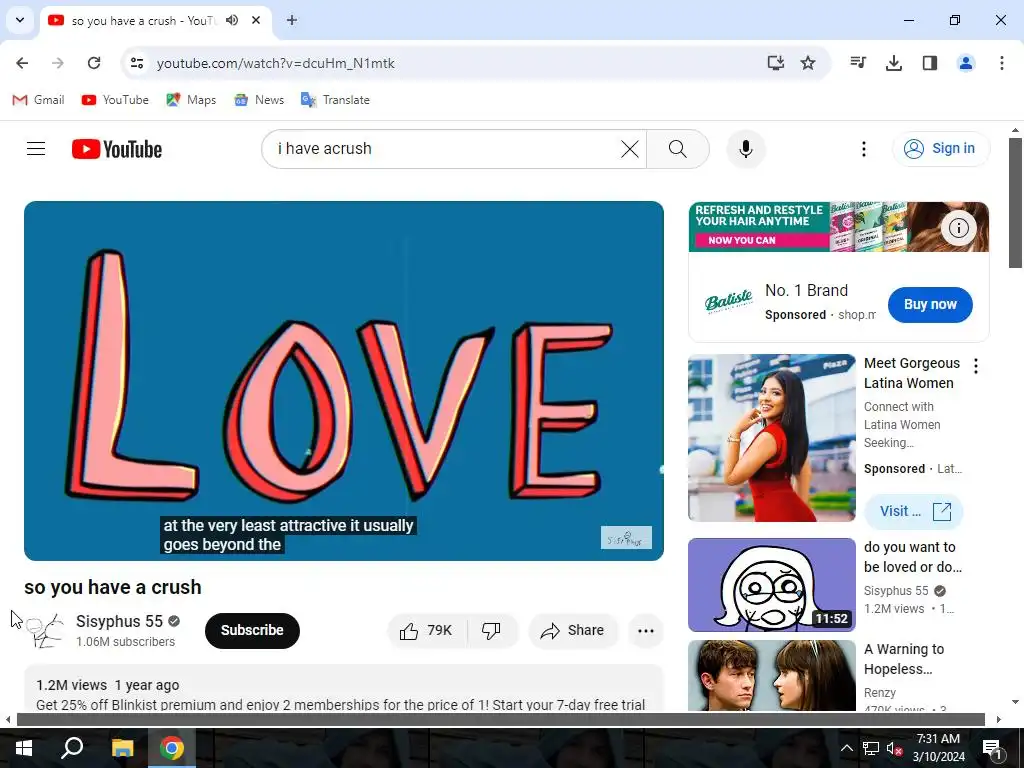Click the Visit button on ad
This screenshot has width=1024, height=768.
pyautogui.click(x=914, y=511)
